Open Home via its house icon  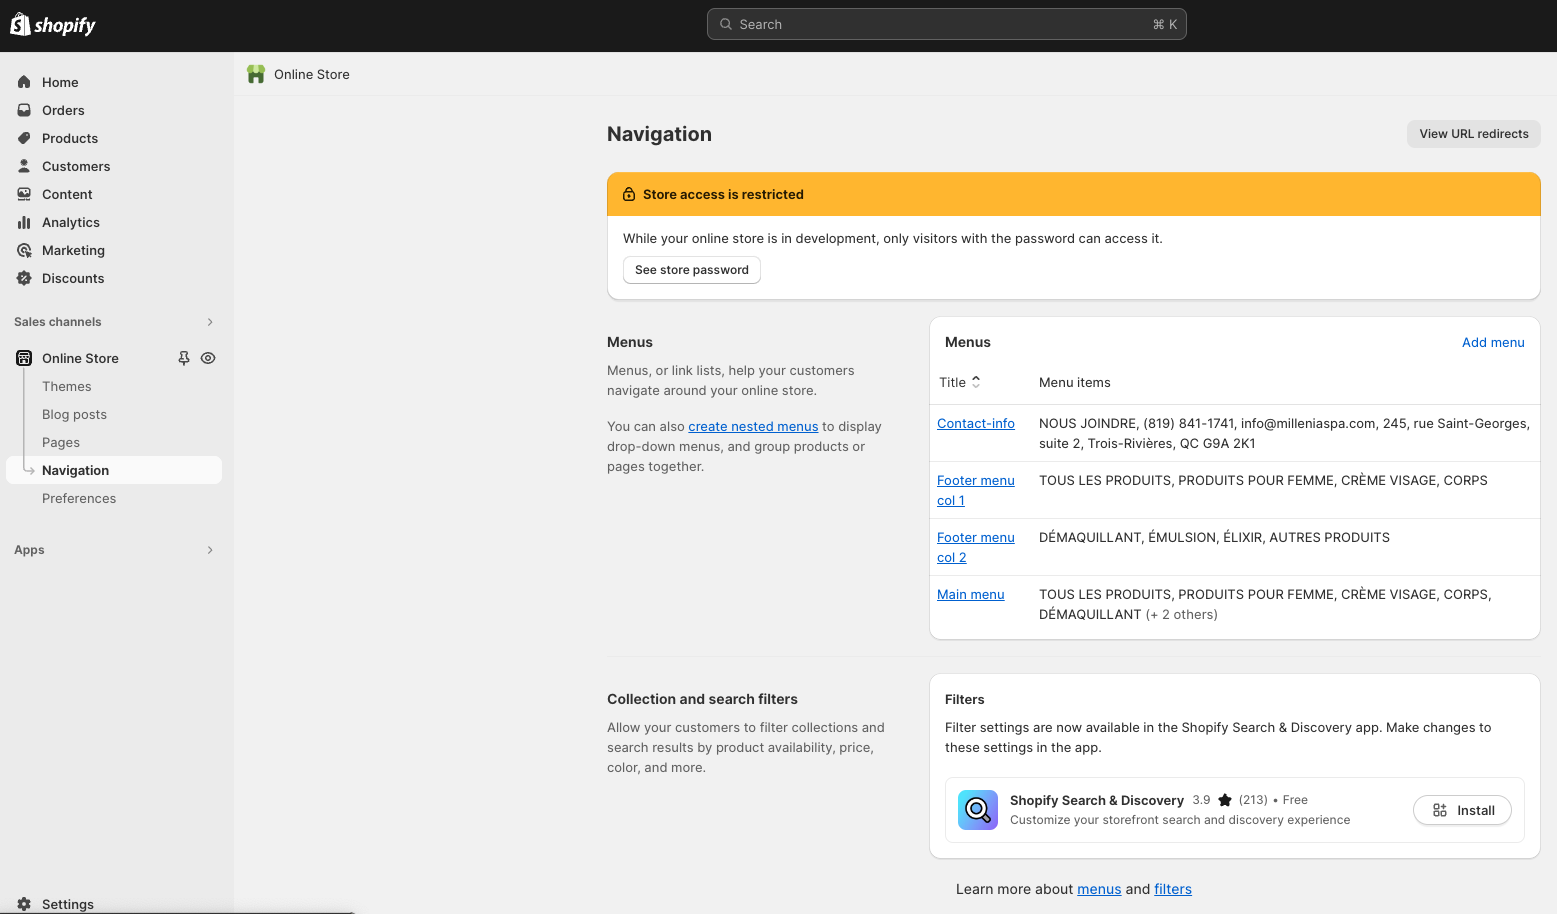click(x=24, y=82)
